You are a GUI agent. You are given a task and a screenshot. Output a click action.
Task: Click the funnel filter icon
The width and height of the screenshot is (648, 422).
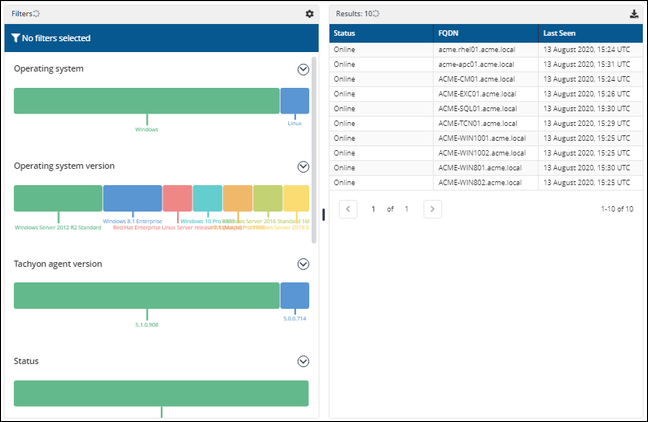tap(15, 38)
